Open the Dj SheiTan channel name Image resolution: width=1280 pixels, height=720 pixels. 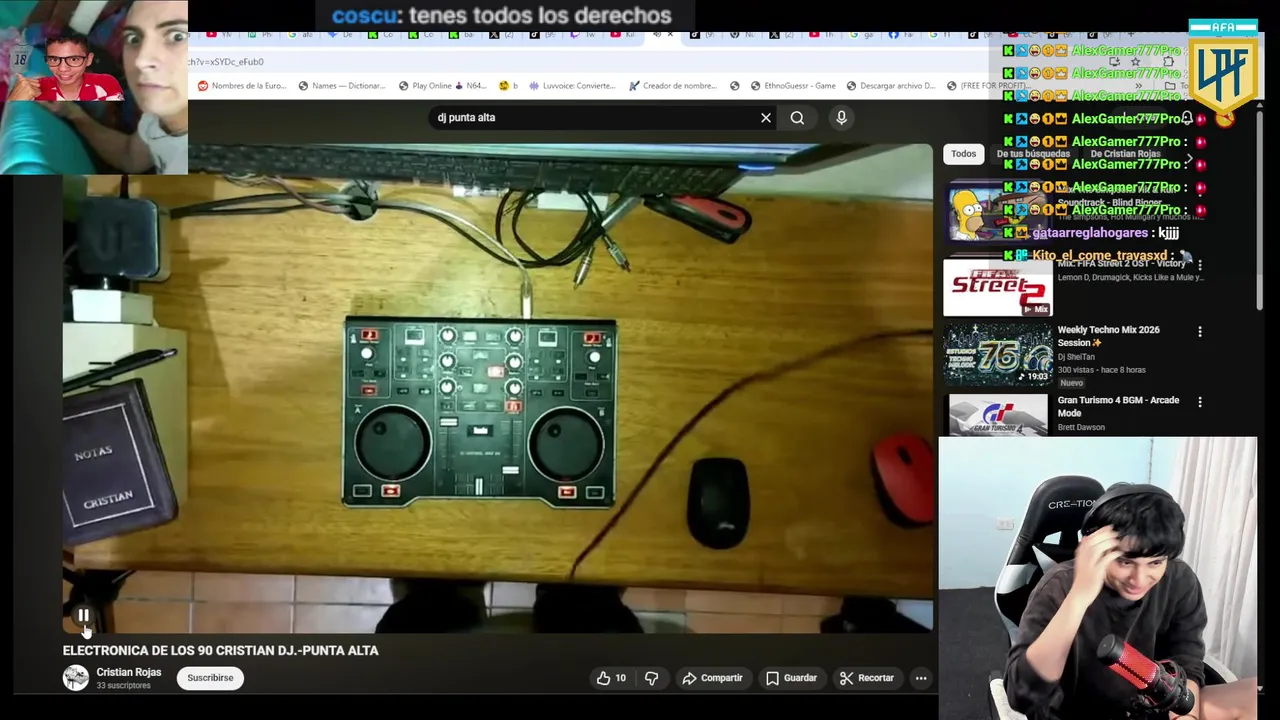pos(1076,357)
